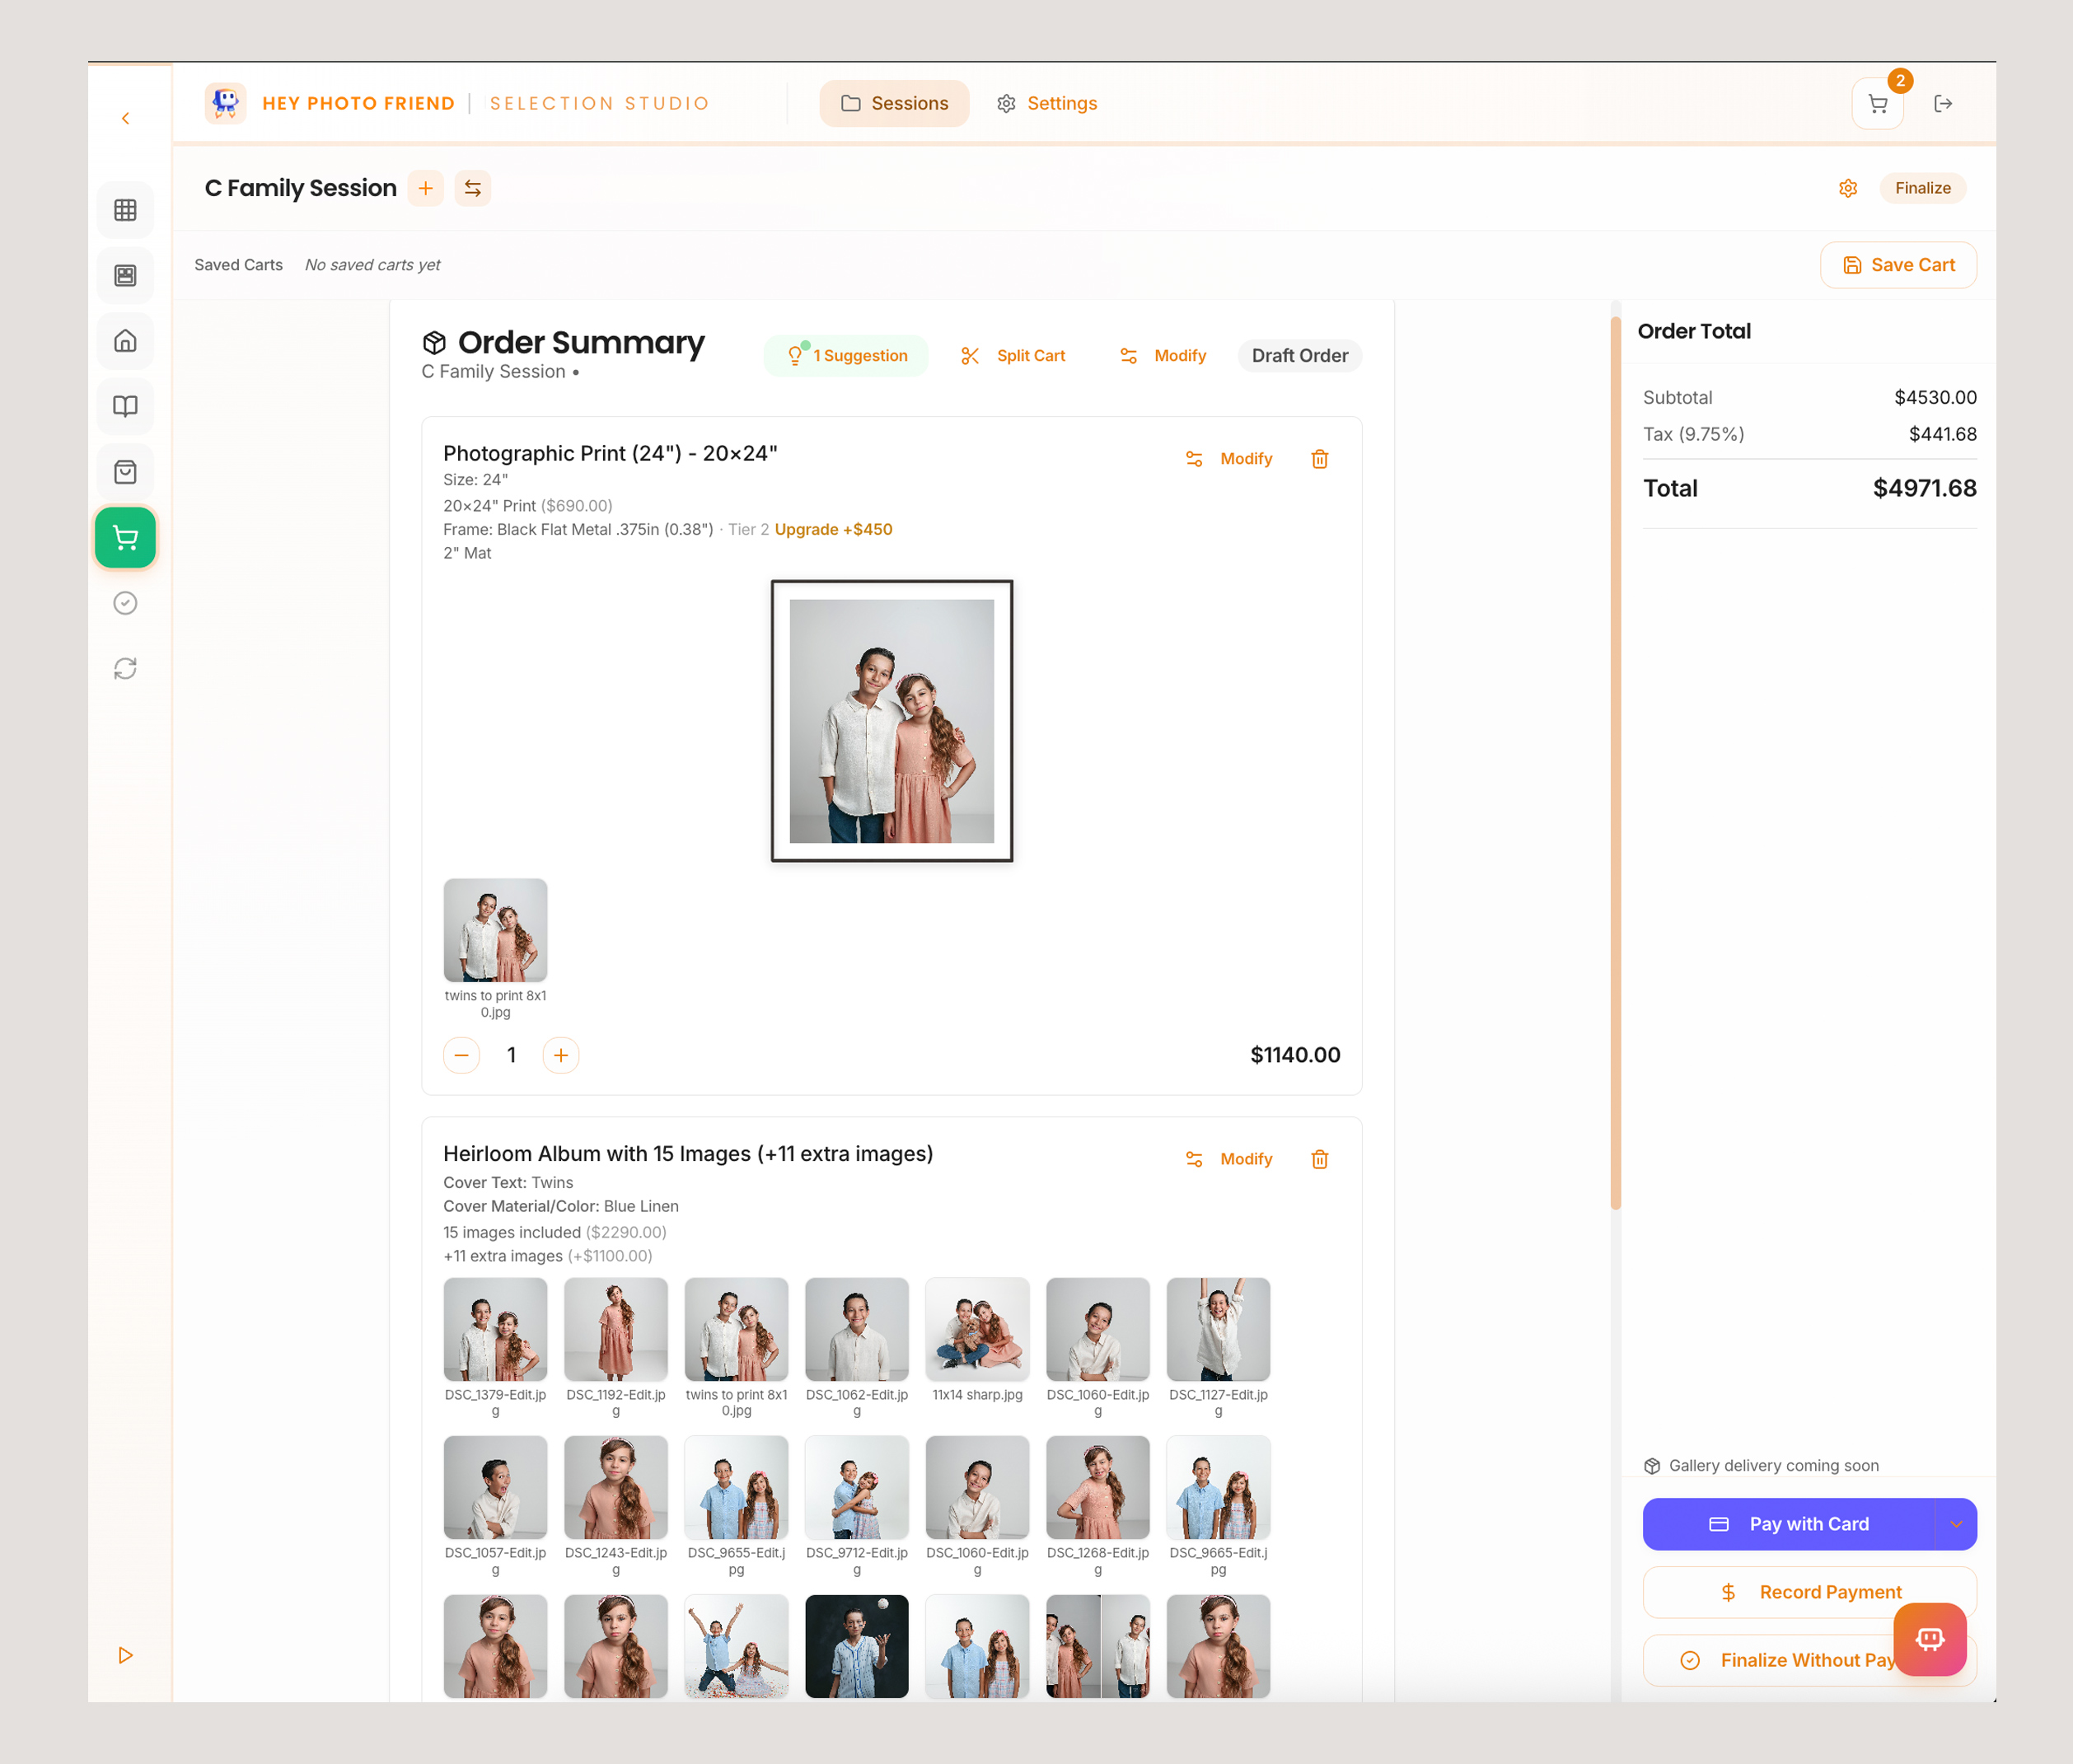Viewport: 2073px width, 1764px height.
Task: Expand the Pay with Card dropdown arrow
Action: [x=1955, y=1524]
